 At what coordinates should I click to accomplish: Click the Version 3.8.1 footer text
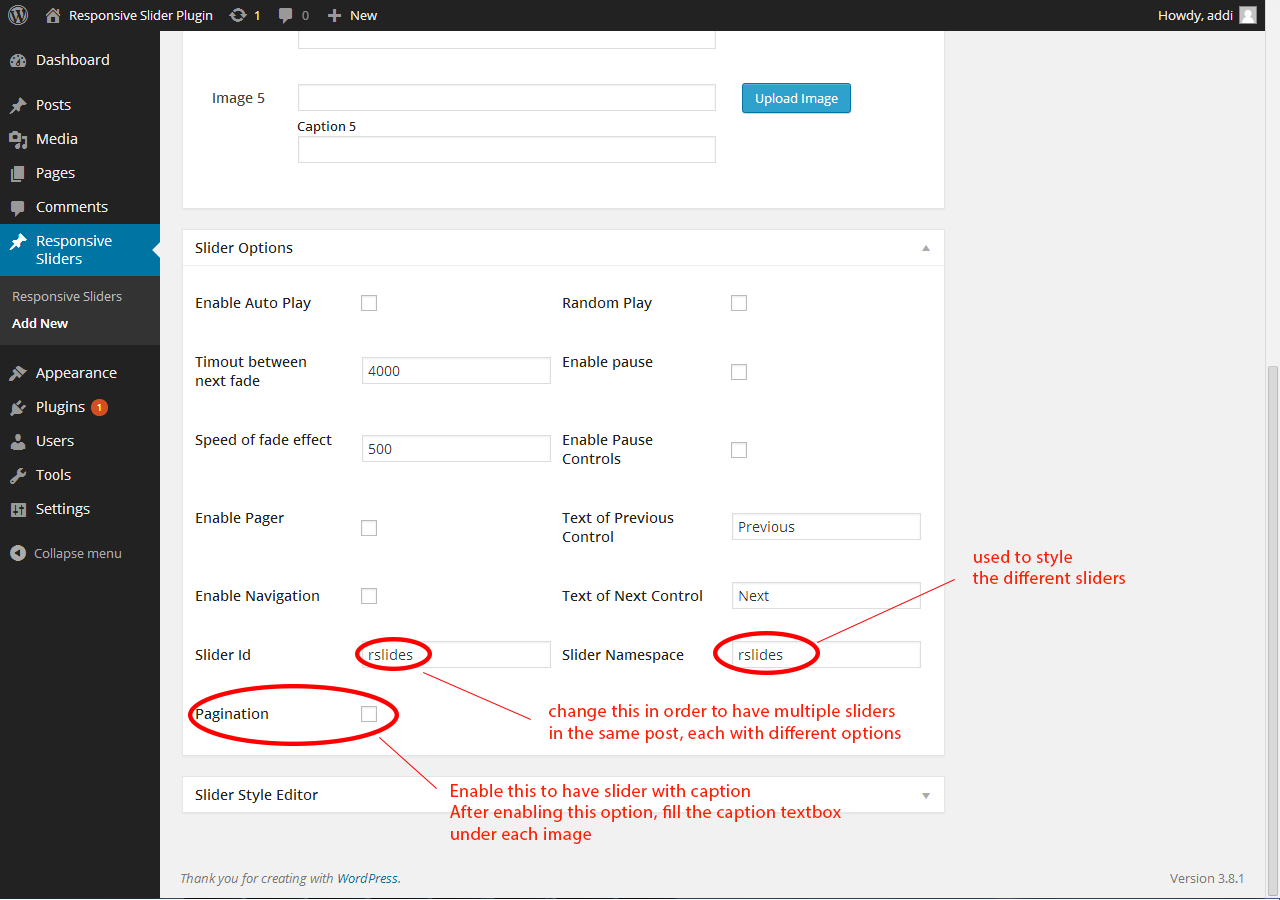(x=1207, y=878)
